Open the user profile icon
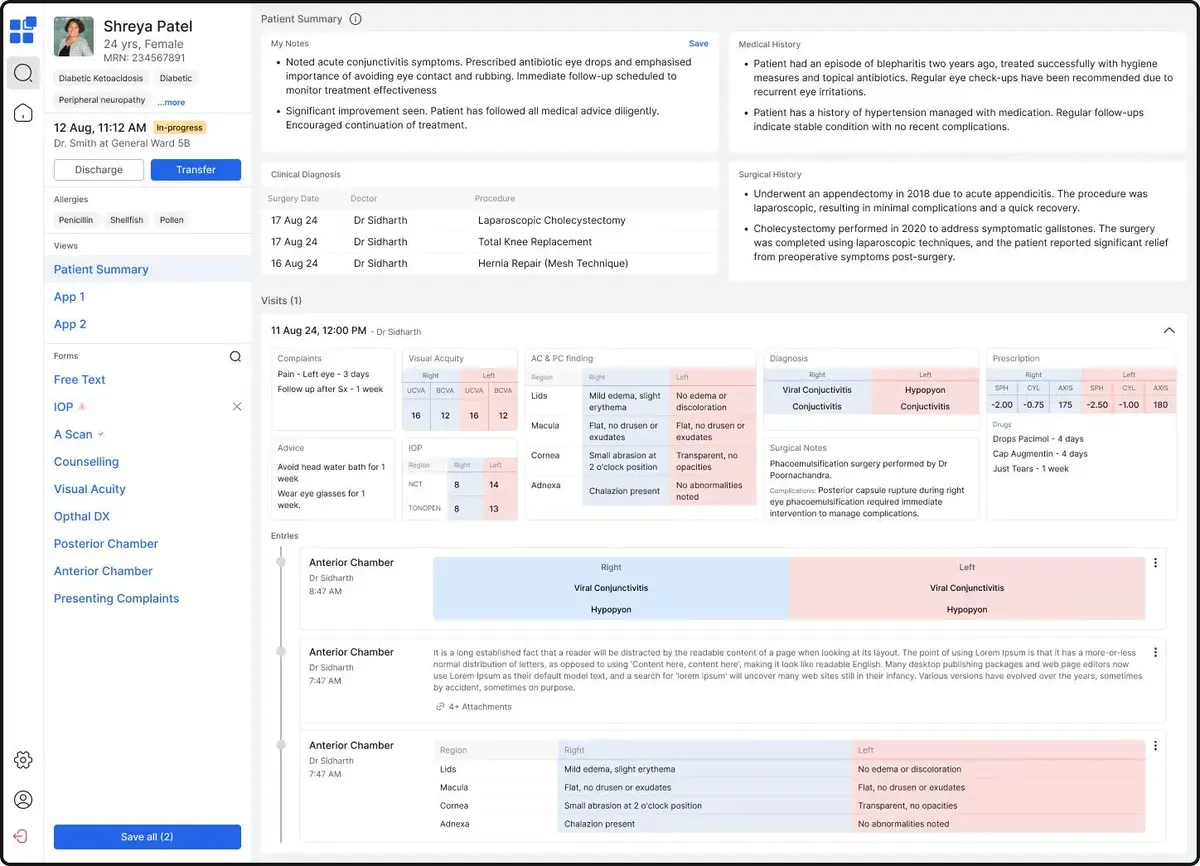Screen dimensions: 1200x866 [23, 799]
